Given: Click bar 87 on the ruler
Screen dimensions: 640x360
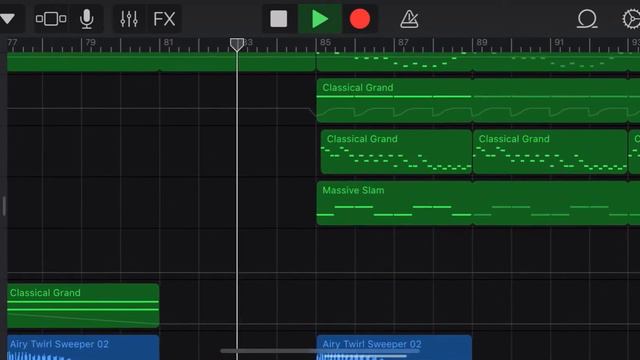Looking at the screenshot, I should pyautogui.click(x=403, y=42).
